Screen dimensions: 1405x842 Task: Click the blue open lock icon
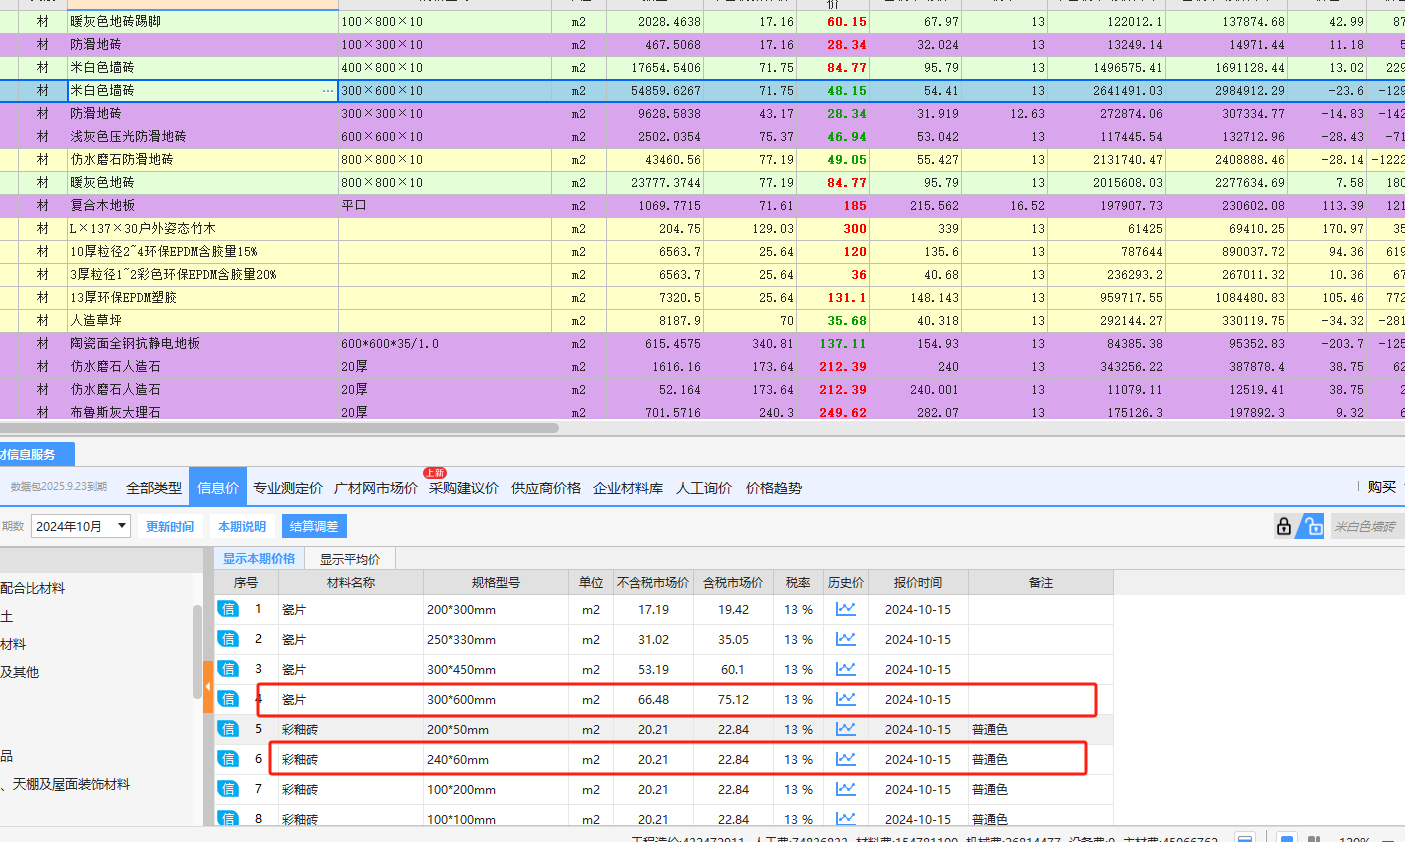point(1311,526)
